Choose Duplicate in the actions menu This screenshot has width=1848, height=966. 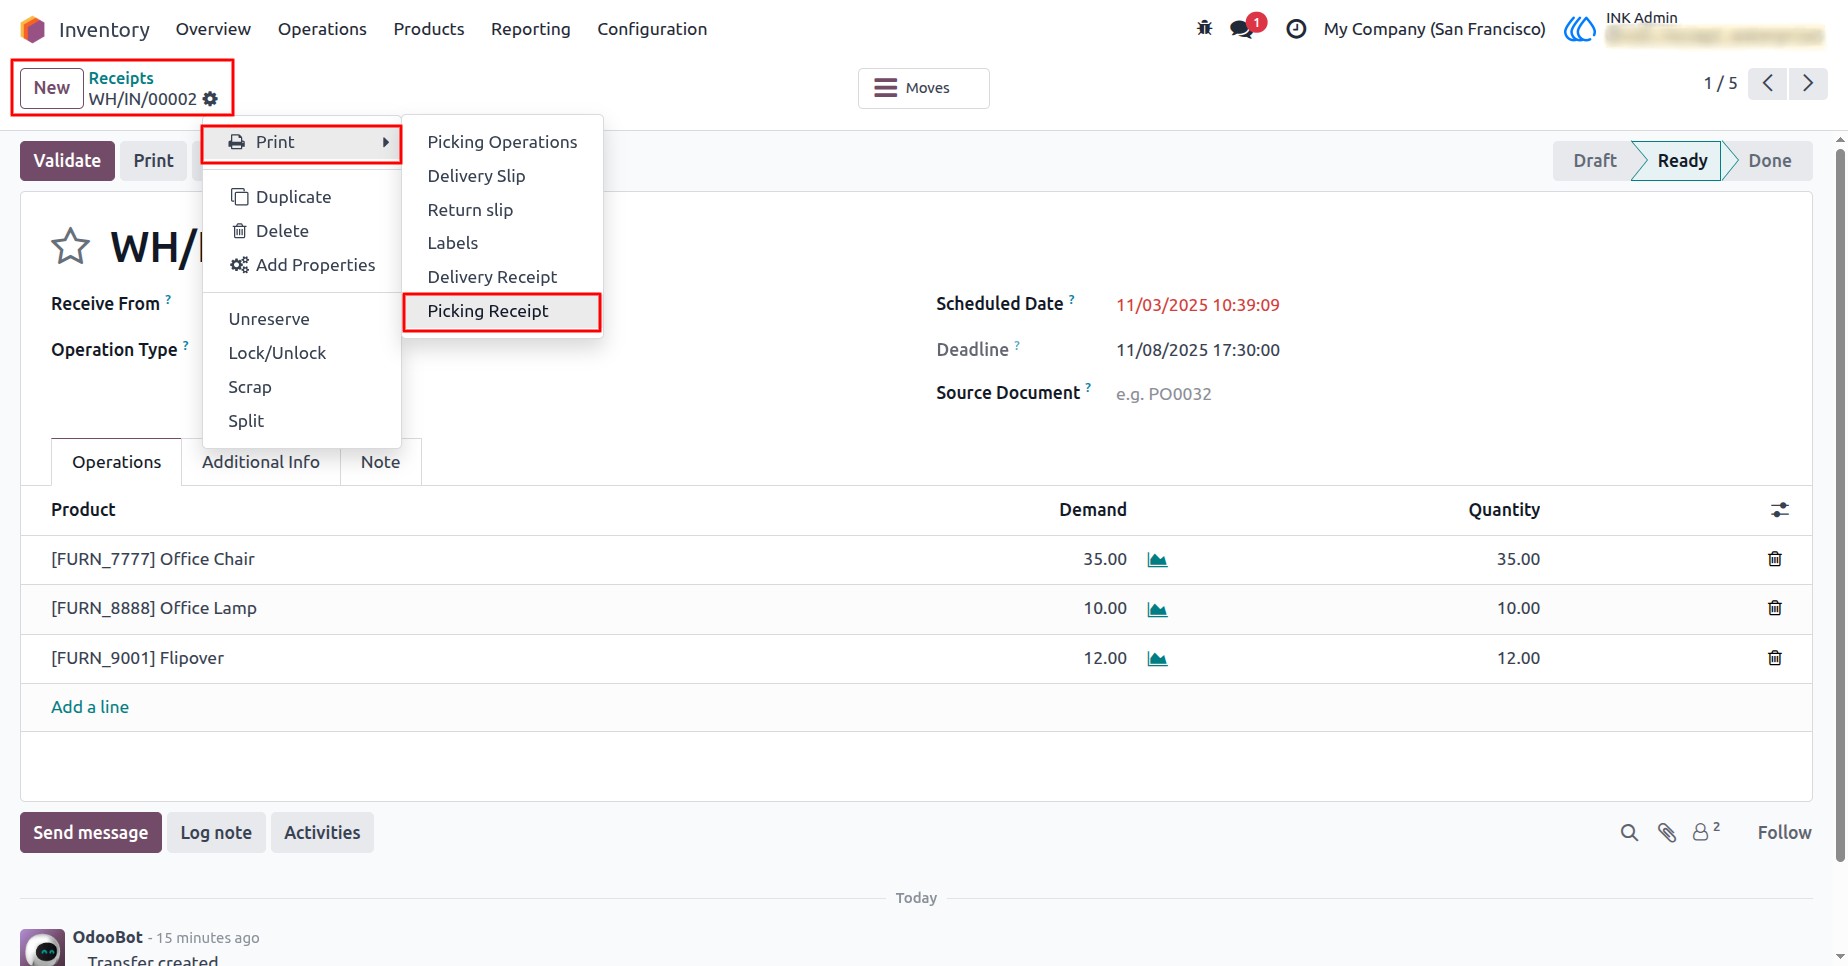pos(302,197)
